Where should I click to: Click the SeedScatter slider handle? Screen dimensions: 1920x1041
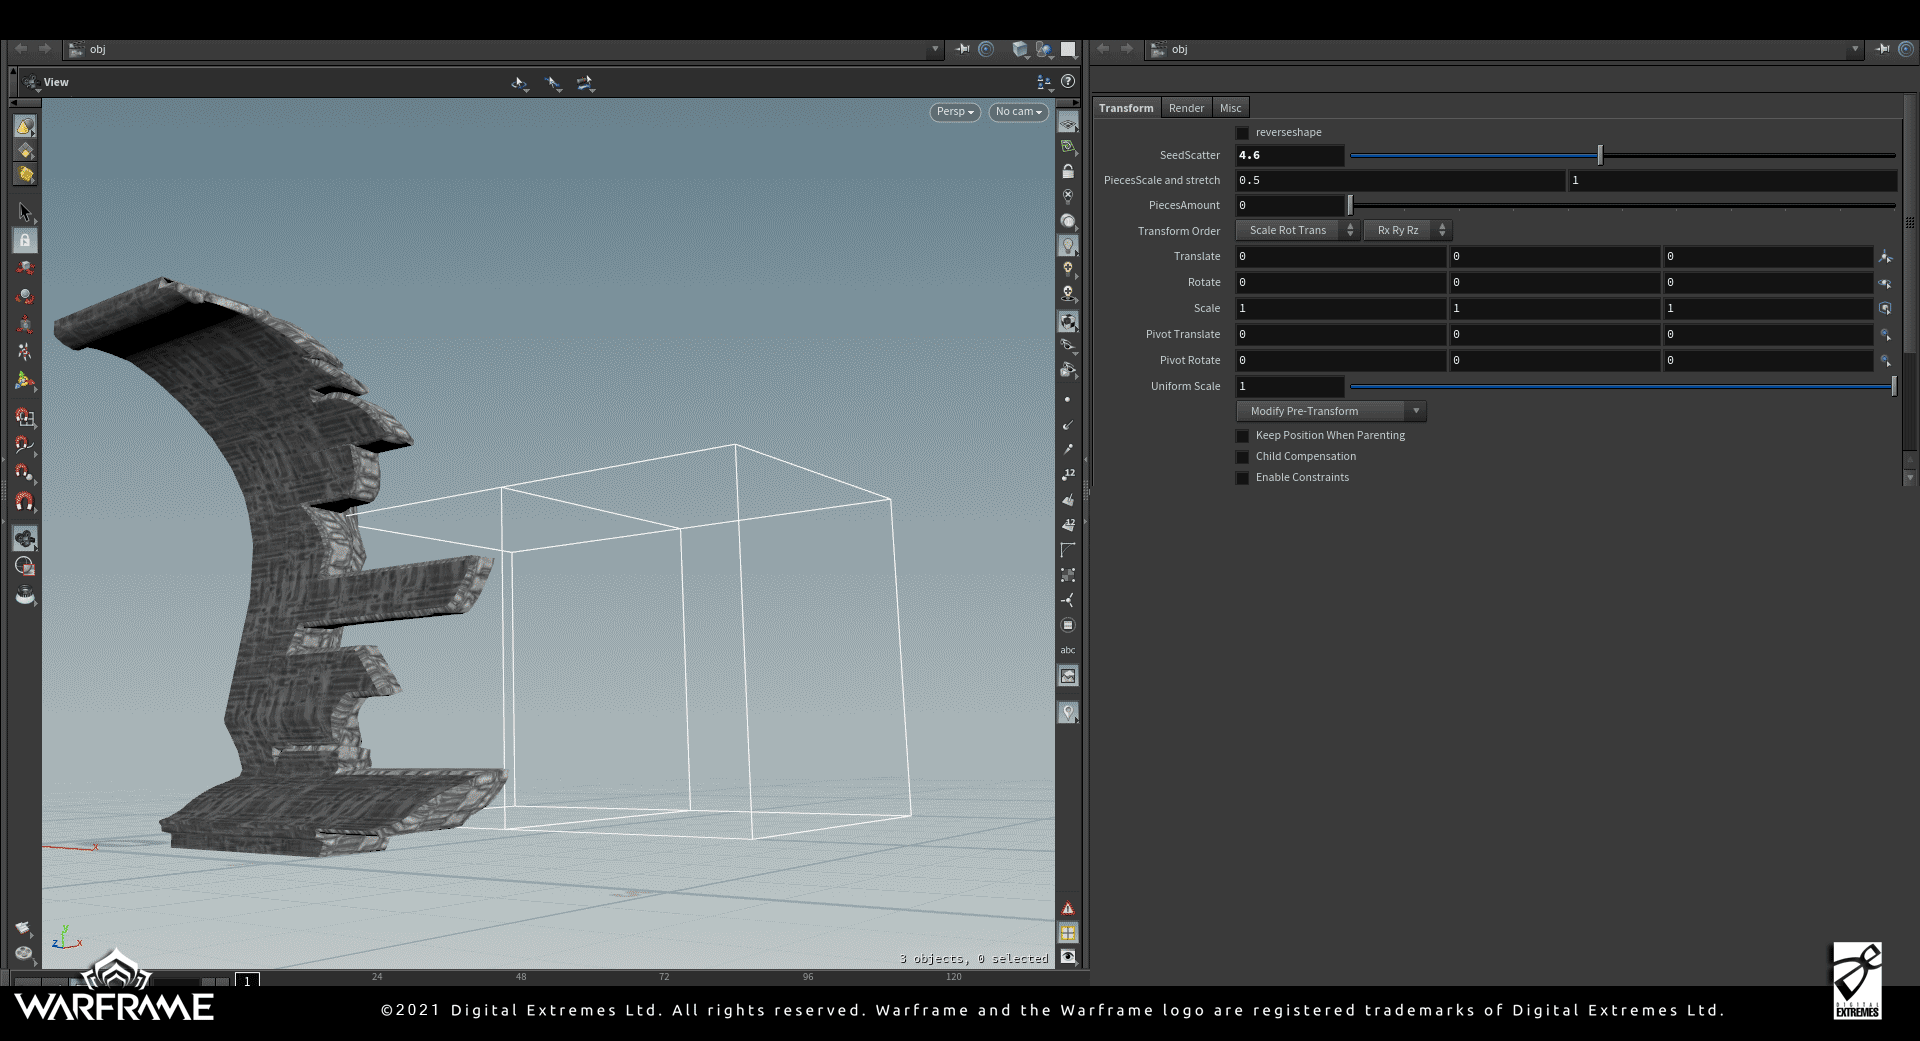(x=1600, y=155)
